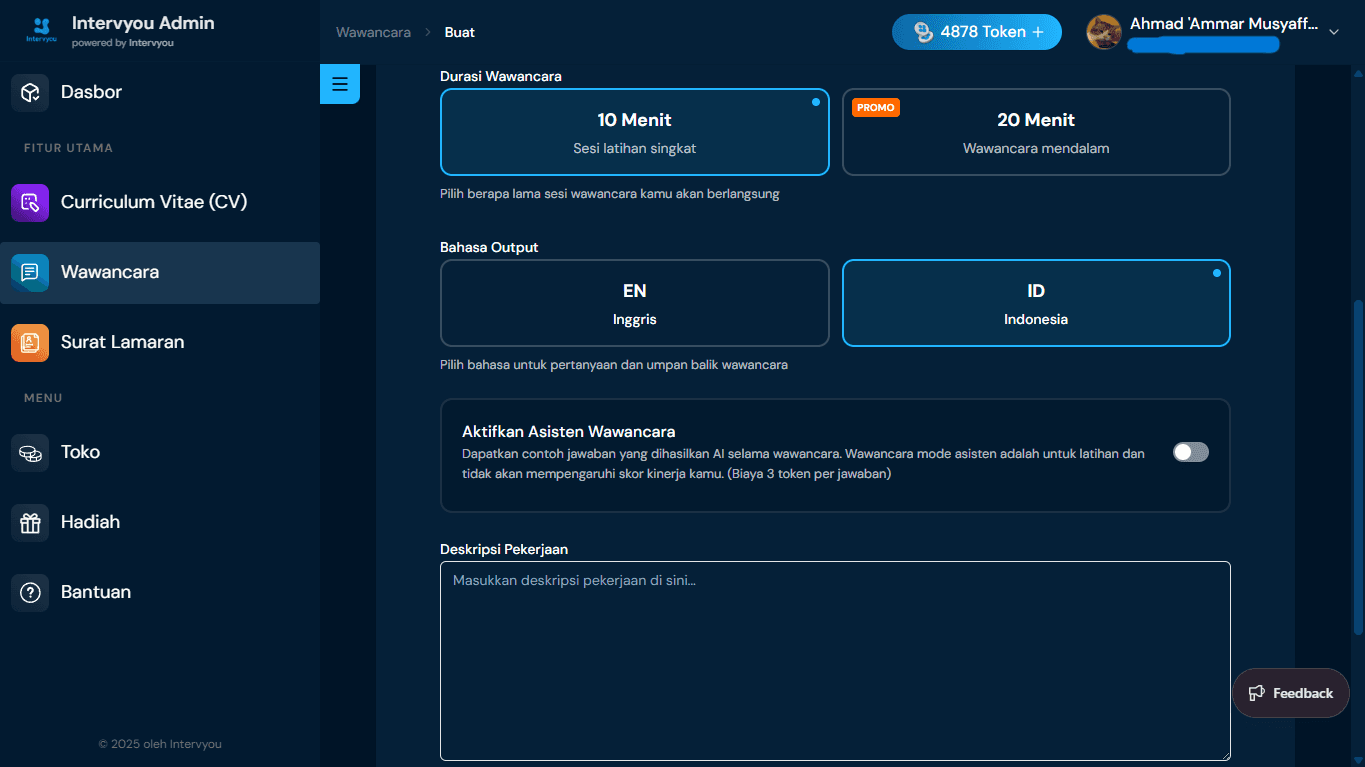Click the PROMO badge on 20 Menit
Screen dimensions: 1365x767
pos(876,107)
